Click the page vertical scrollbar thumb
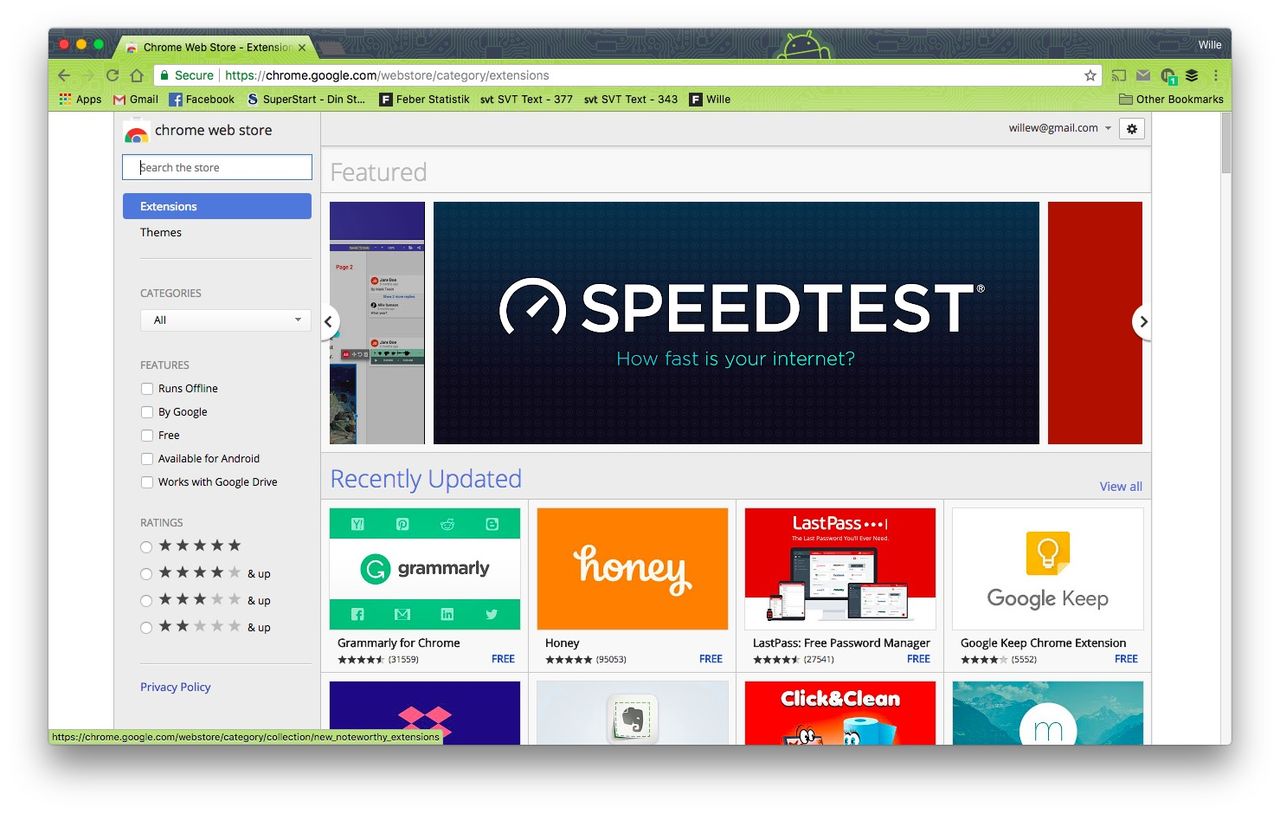The height and width of the screenshot is (814, 1280). 1226,142
